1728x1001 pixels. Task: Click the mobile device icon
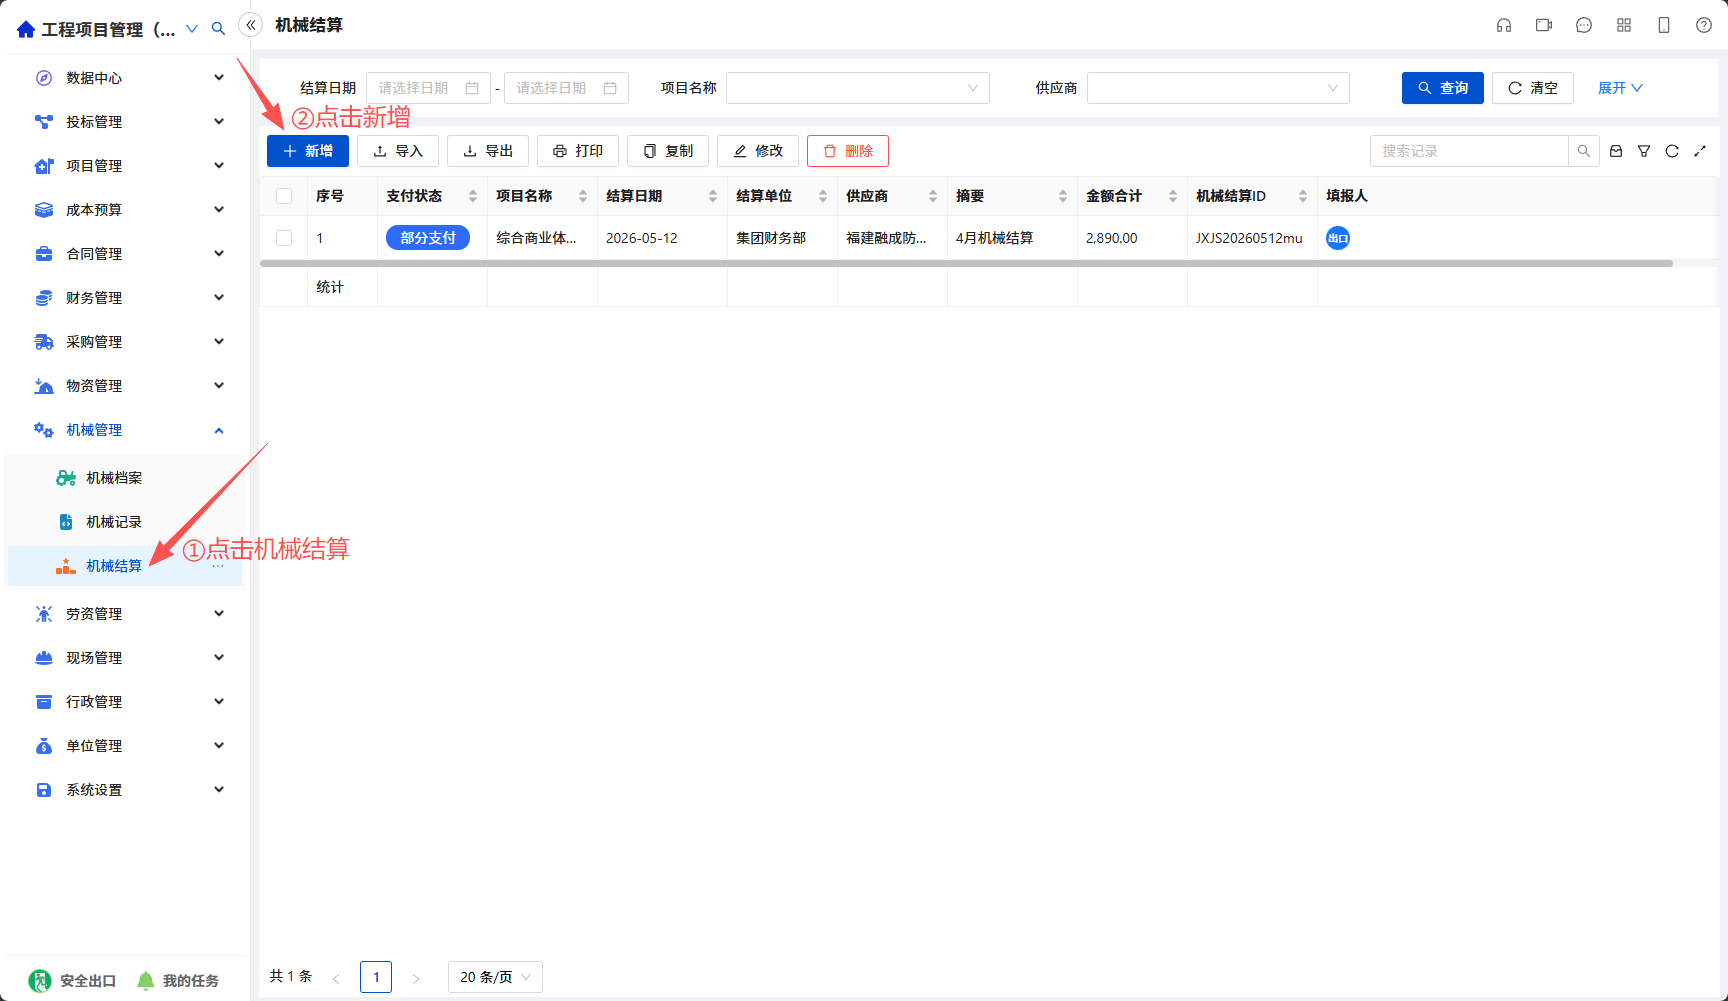pyautogui.click(x=1664, y=25)
